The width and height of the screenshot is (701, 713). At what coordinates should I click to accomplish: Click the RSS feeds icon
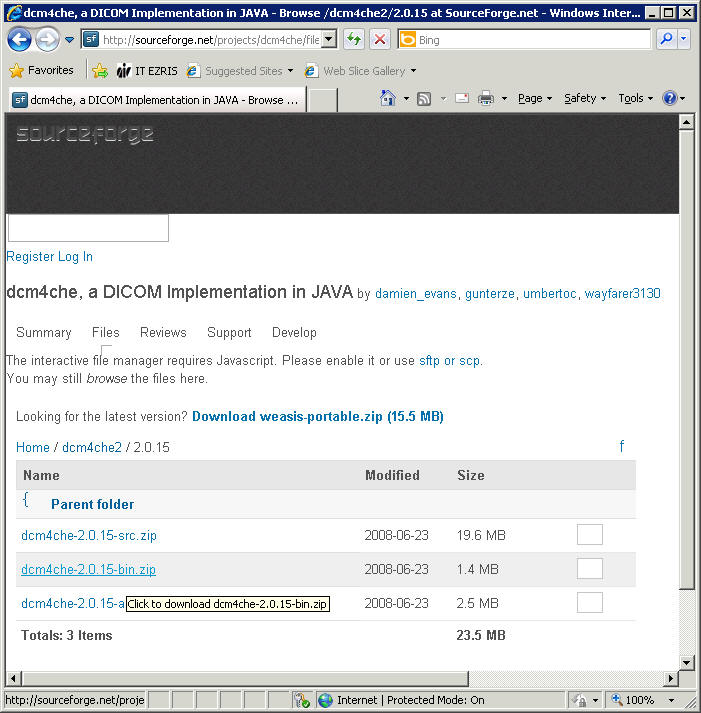click(424, 98)
